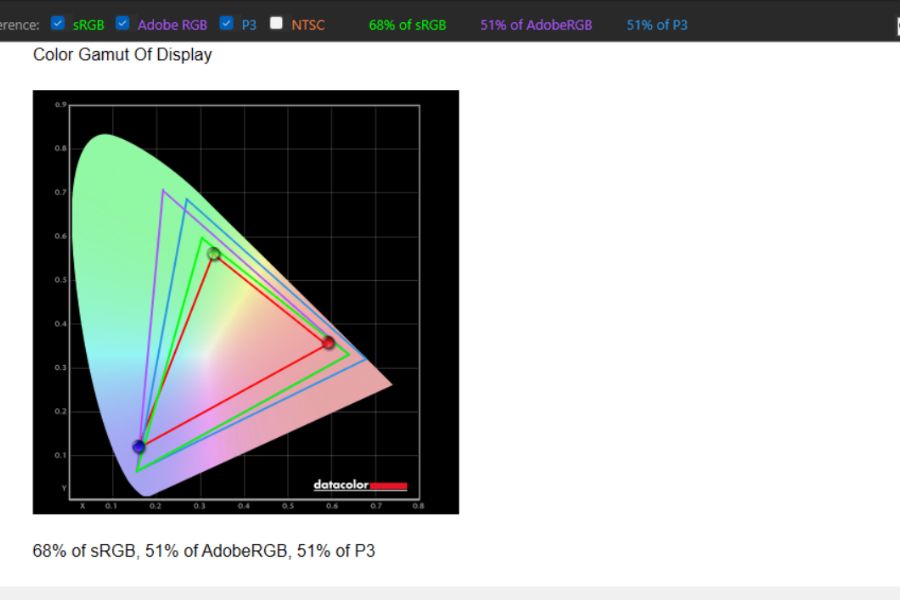Click the "51% of P3" result in top bar
This screenshot has height=600, width=900.
click(x=657, y=25)
